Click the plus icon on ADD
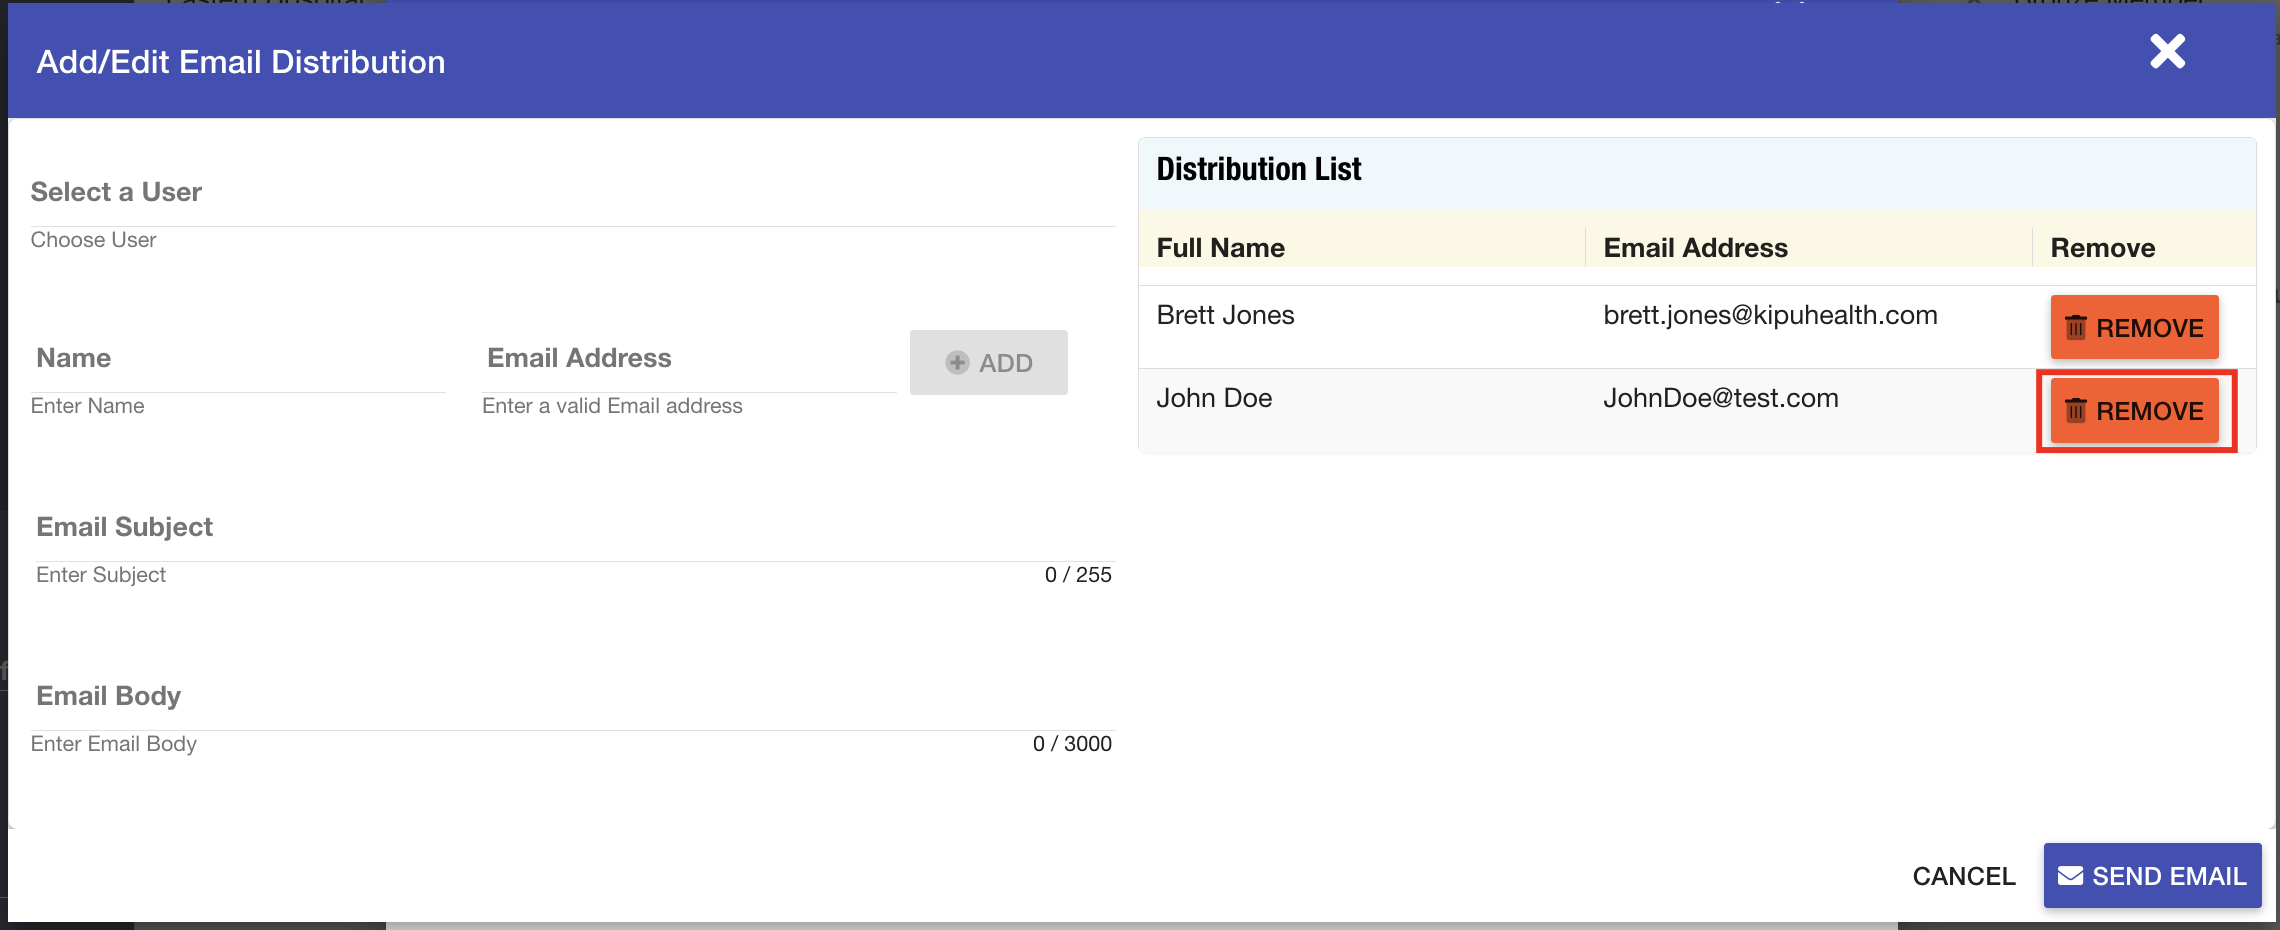This screenshot has width=2280, height=930. (957, 363)
